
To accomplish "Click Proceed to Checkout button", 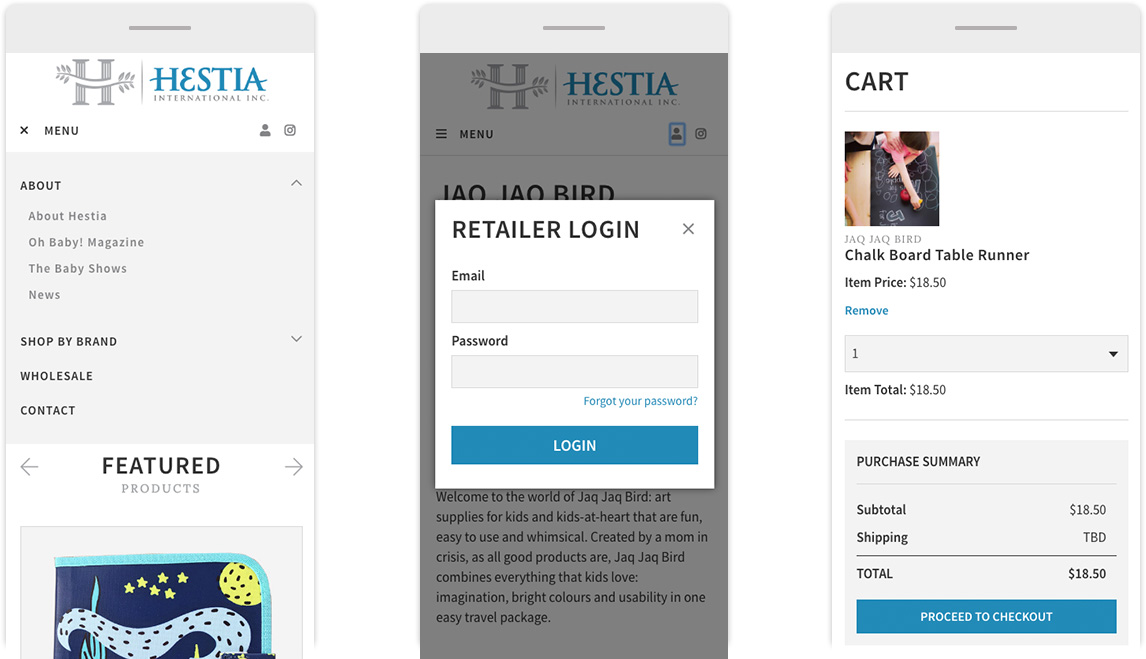I will click(x=986, y=617).
